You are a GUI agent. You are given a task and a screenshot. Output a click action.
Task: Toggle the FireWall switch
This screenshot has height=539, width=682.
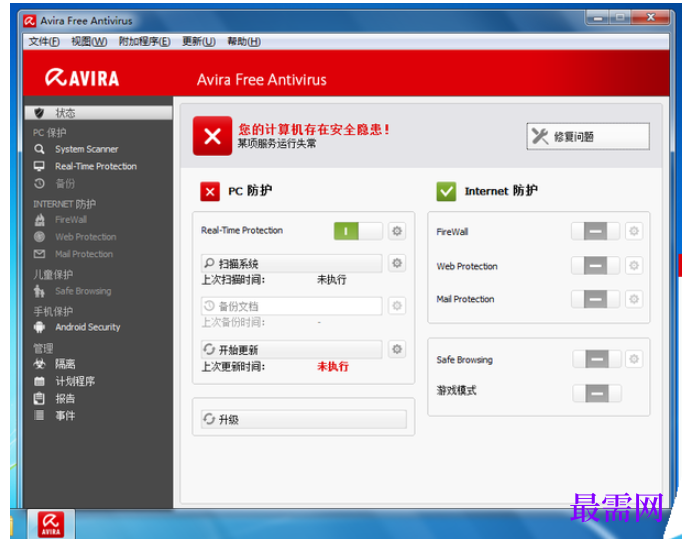tap(595, 231)
